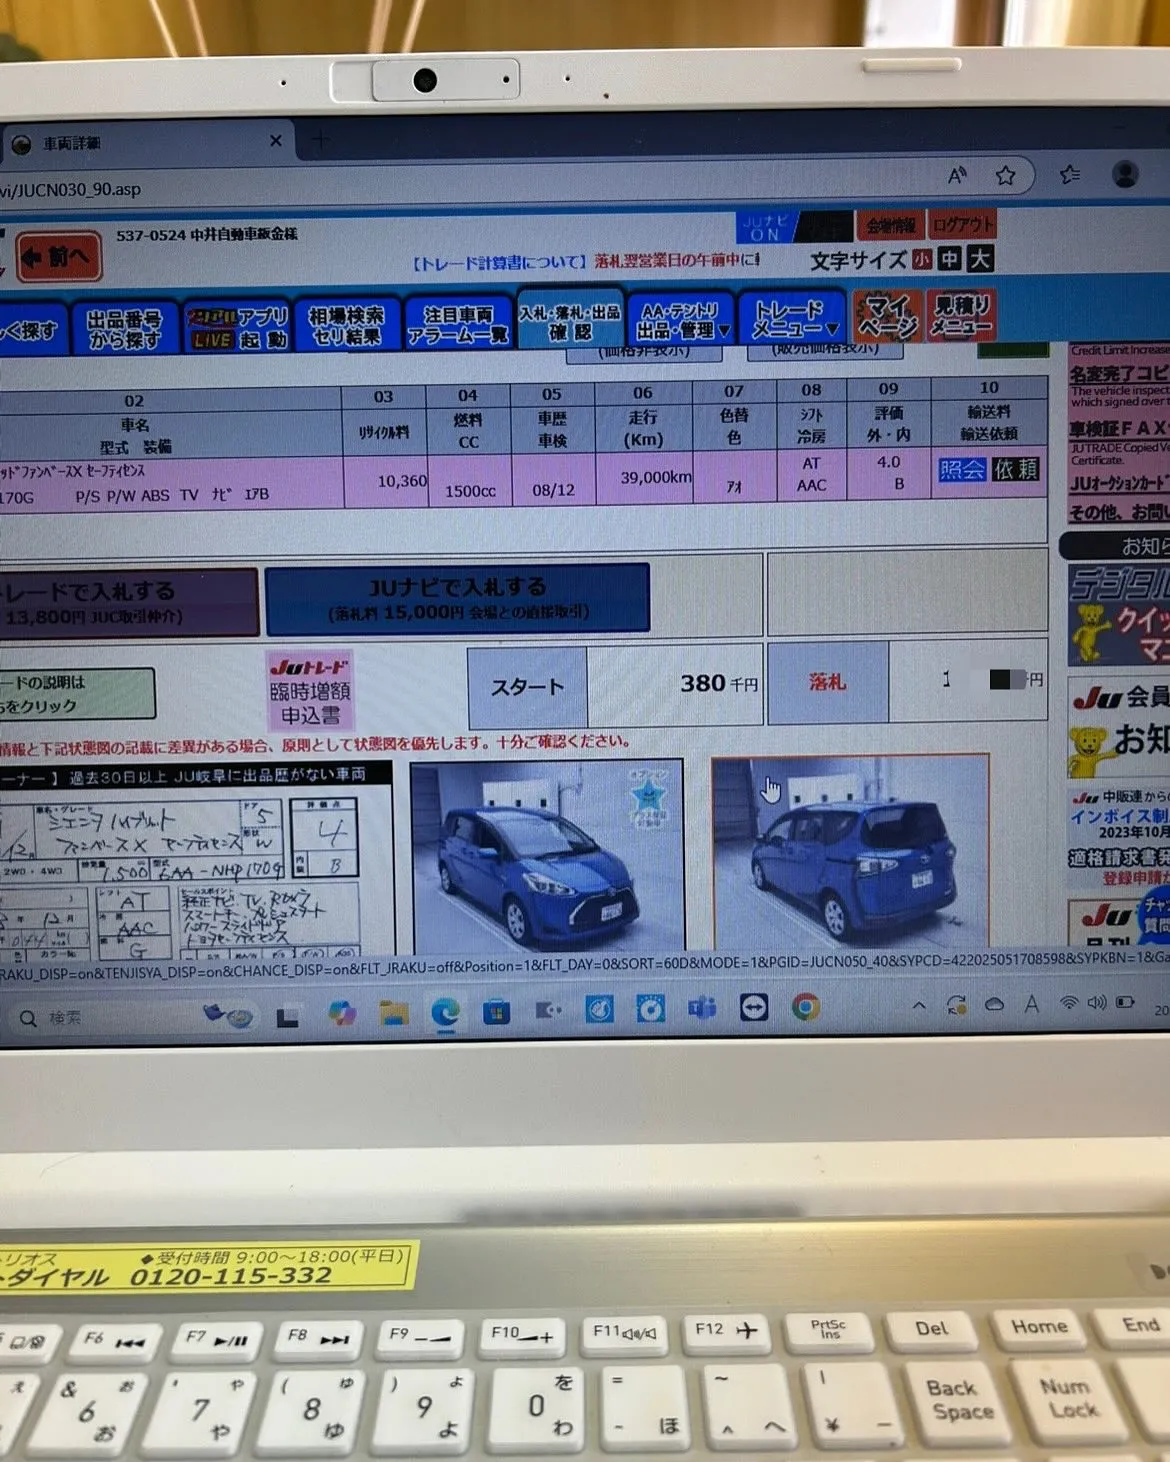The width and height of the screenshot is (1170, 1462).
Task: Open a new browser tab
Action: tap(321, 141)
